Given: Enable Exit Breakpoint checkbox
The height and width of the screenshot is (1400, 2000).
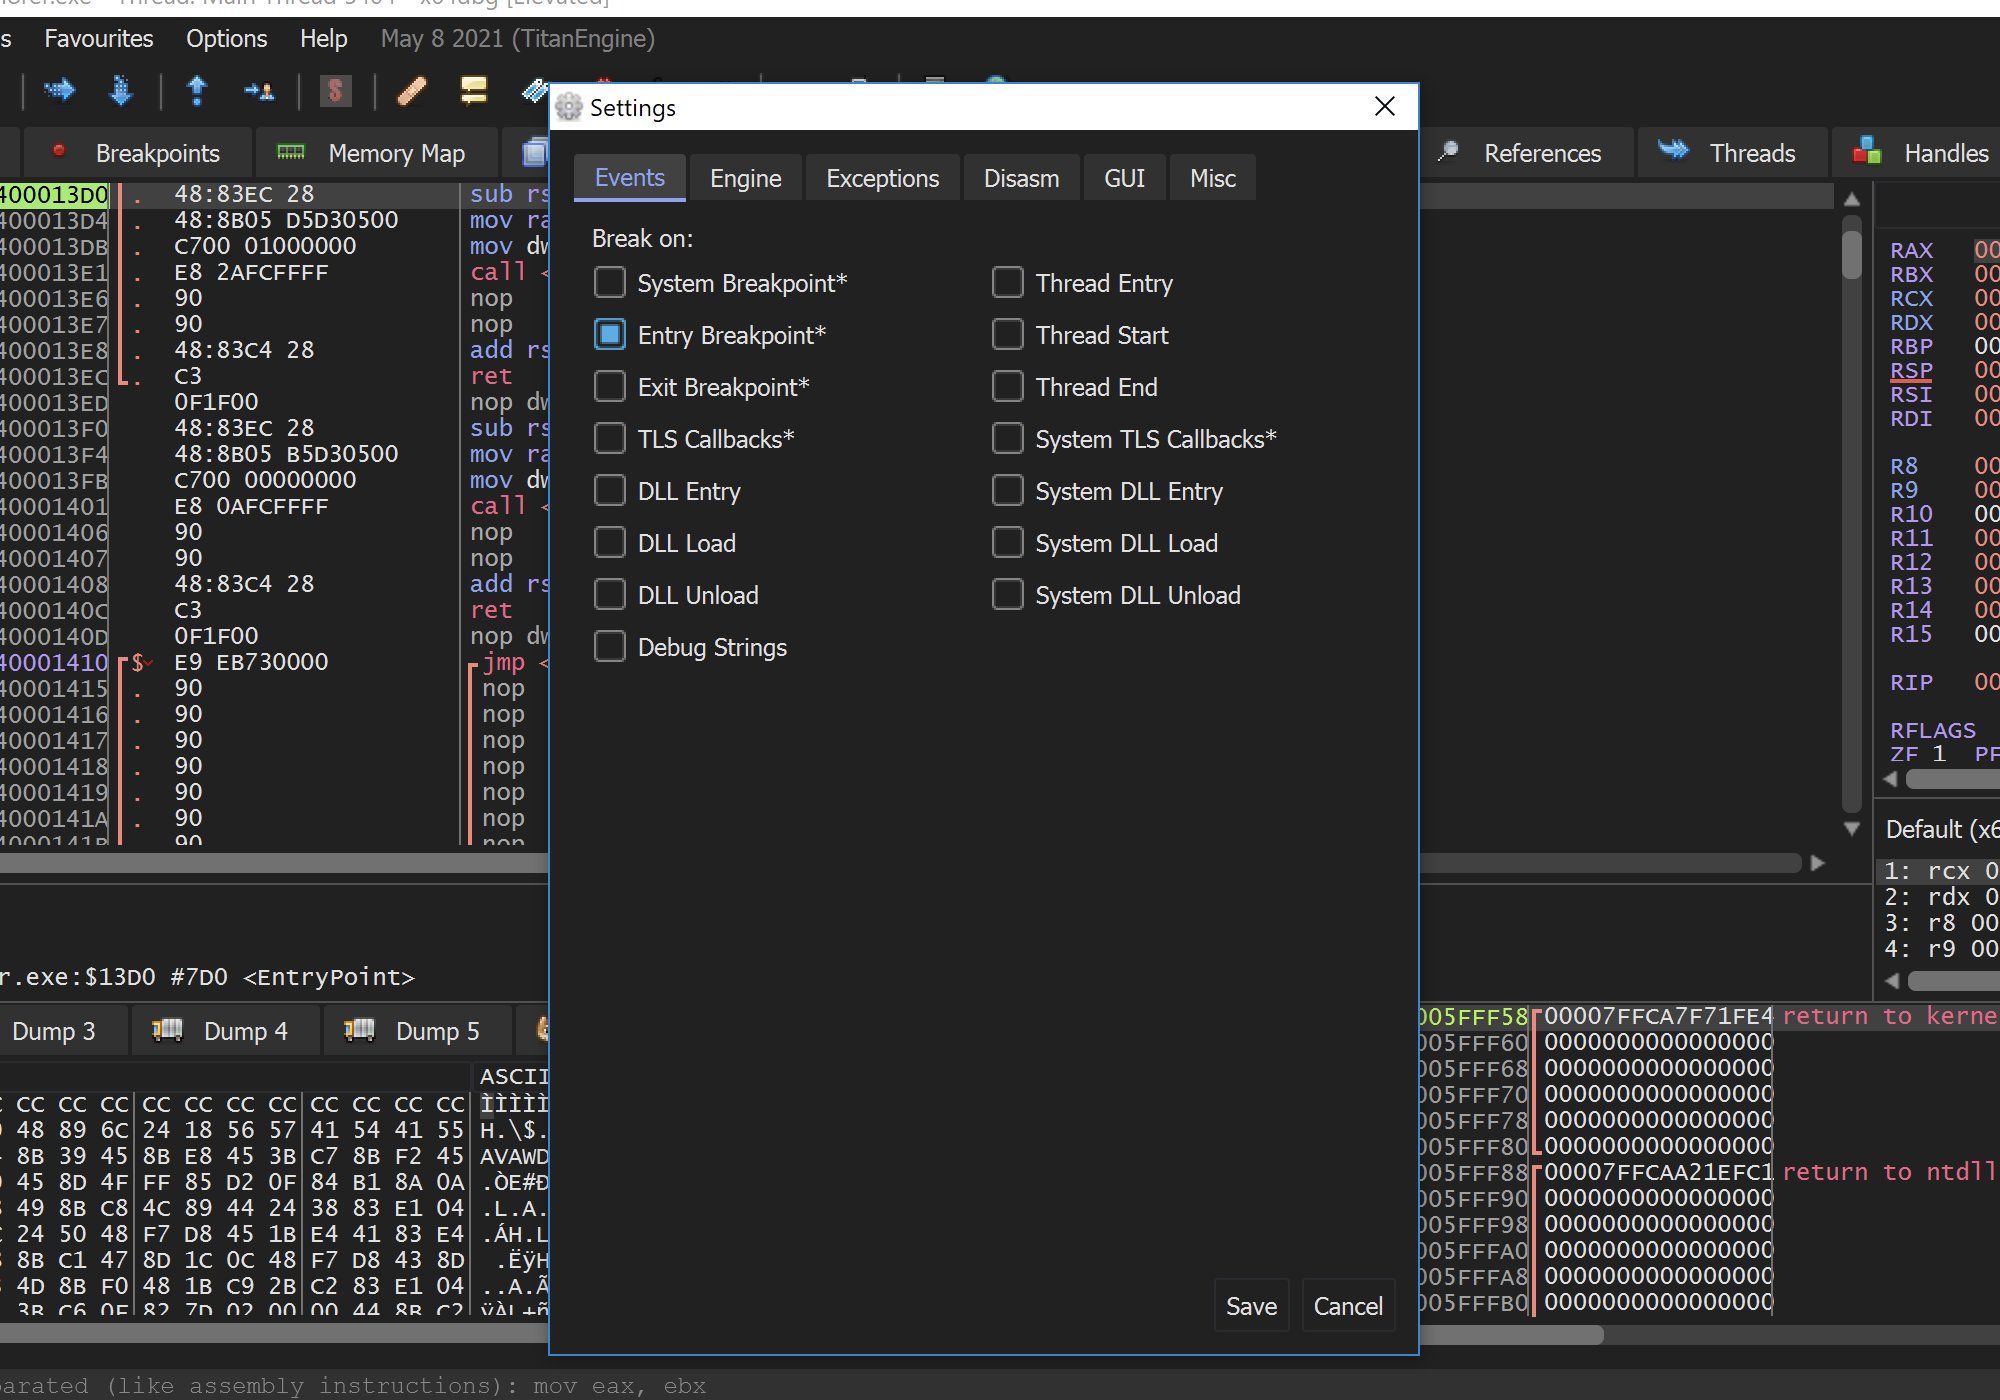Looking at the screenshot, I should click(x=610, y=387).
